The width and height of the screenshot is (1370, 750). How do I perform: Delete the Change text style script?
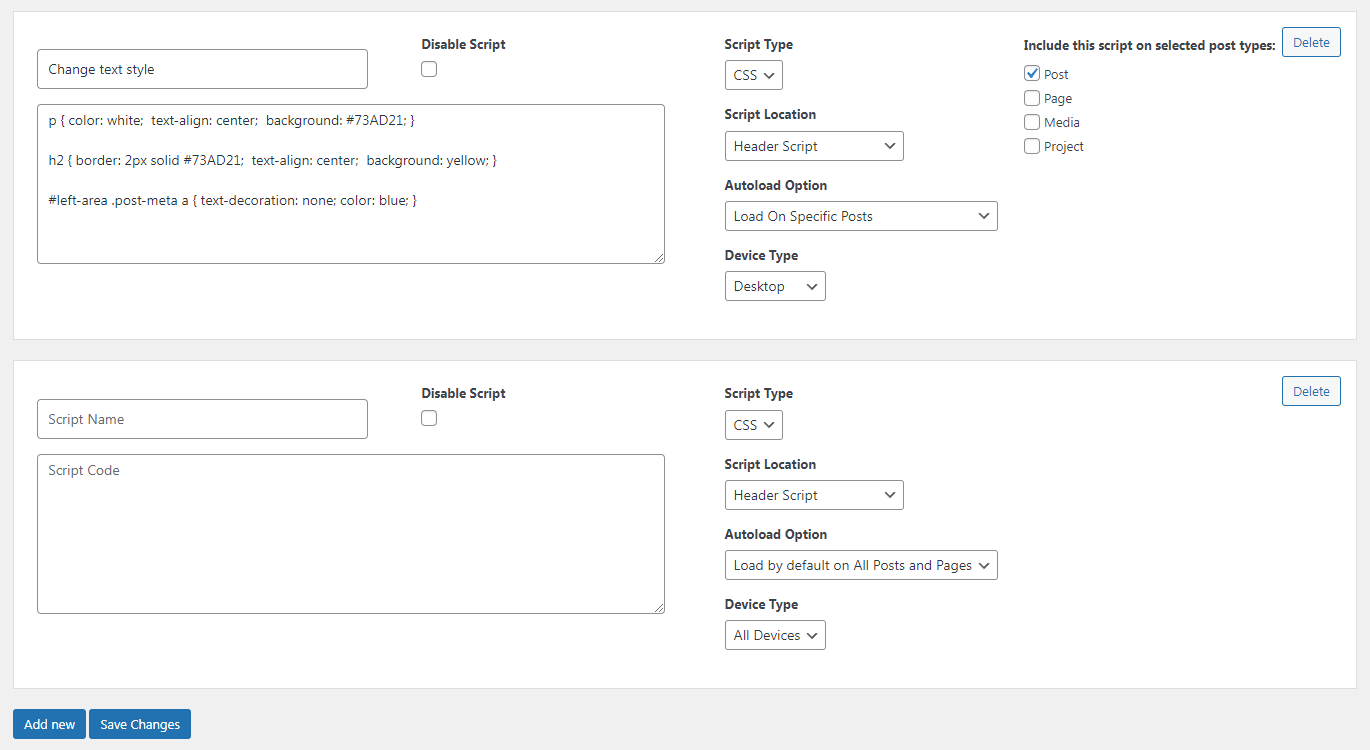click(x=1310, y=42)
